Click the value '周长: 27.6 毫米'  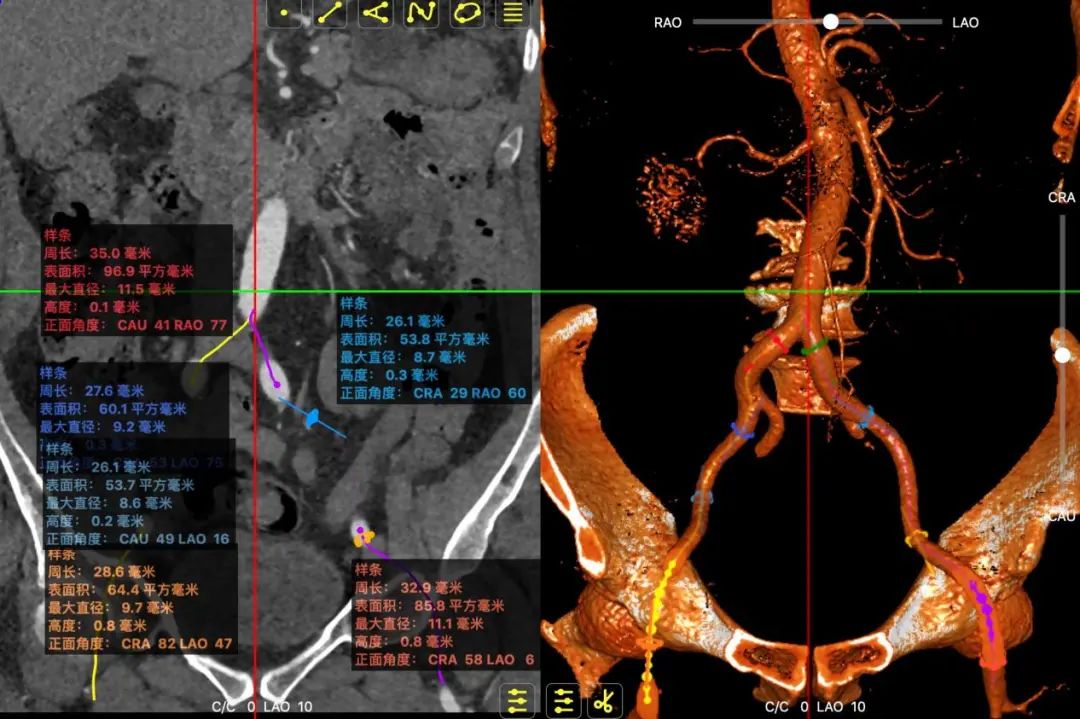[x=92, y=390]
